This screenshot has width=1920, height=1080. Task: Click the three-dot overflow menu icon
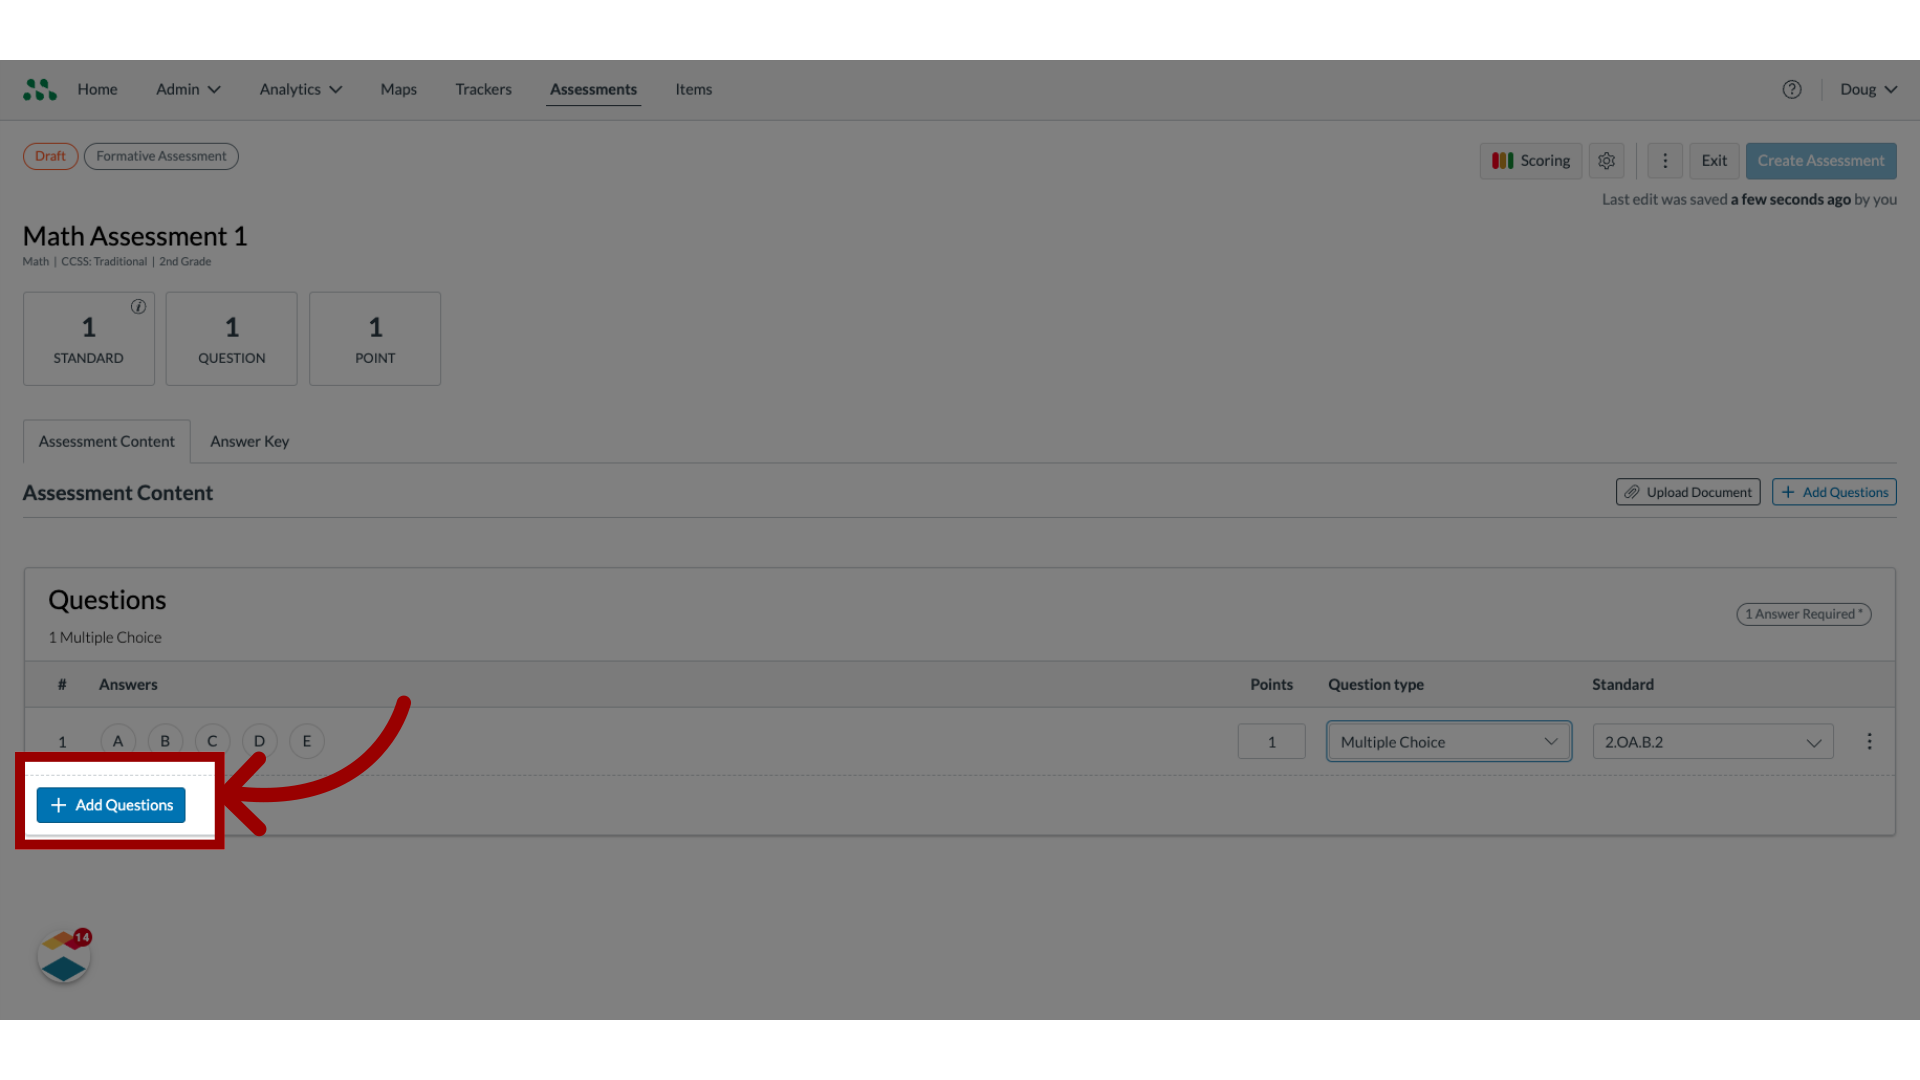tap(1663, 160)
